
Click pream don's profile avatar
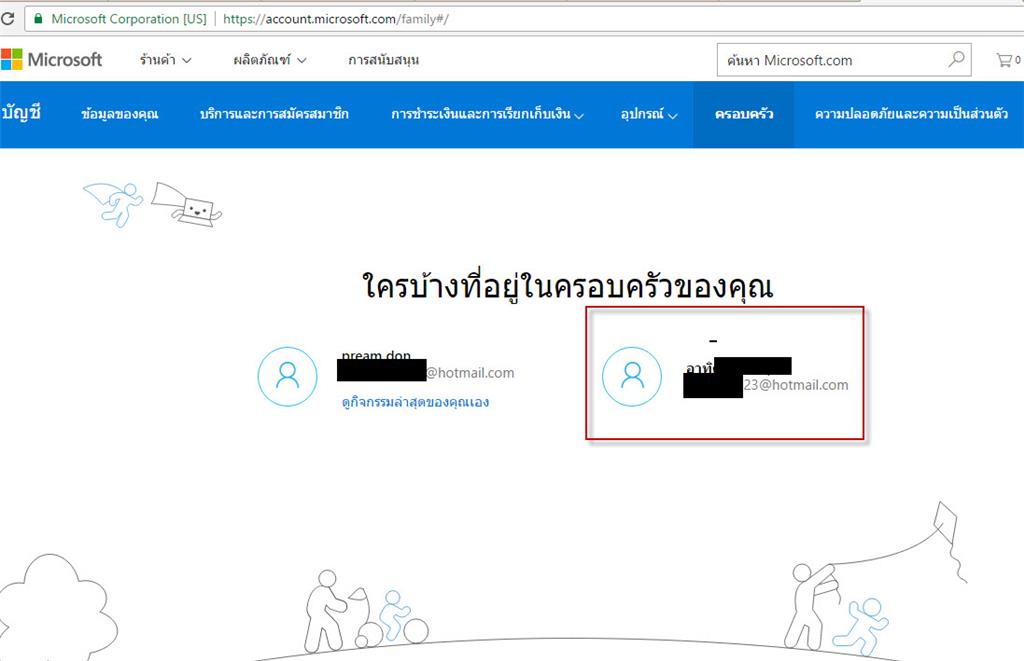tap(287, 376)
